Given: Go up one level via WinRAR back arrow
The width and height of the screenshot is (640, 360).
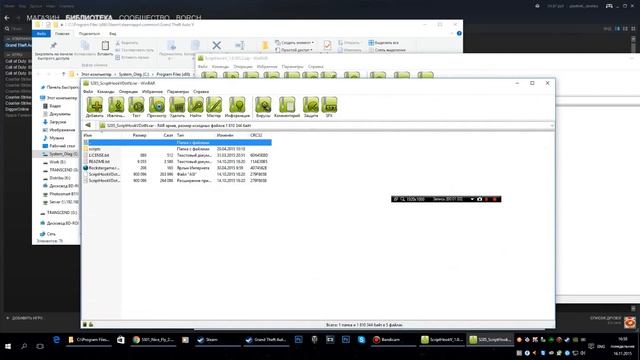Looking at the screenshot, I should (88, 125).
